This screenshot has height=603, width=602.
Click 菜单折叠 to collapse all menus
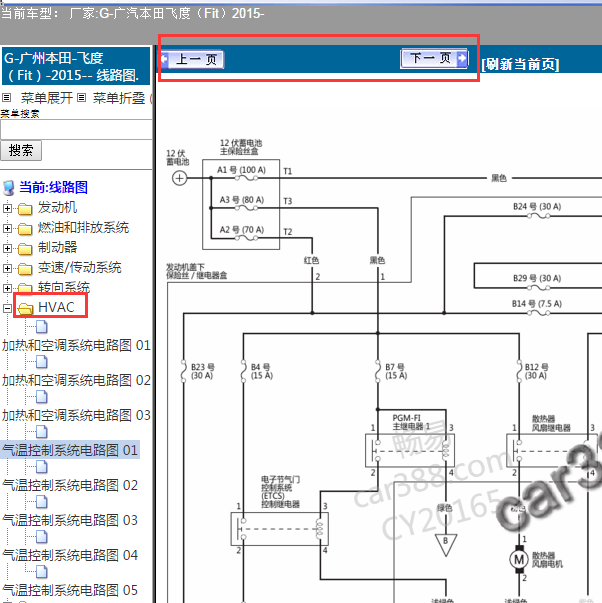[x=118, y=98]
